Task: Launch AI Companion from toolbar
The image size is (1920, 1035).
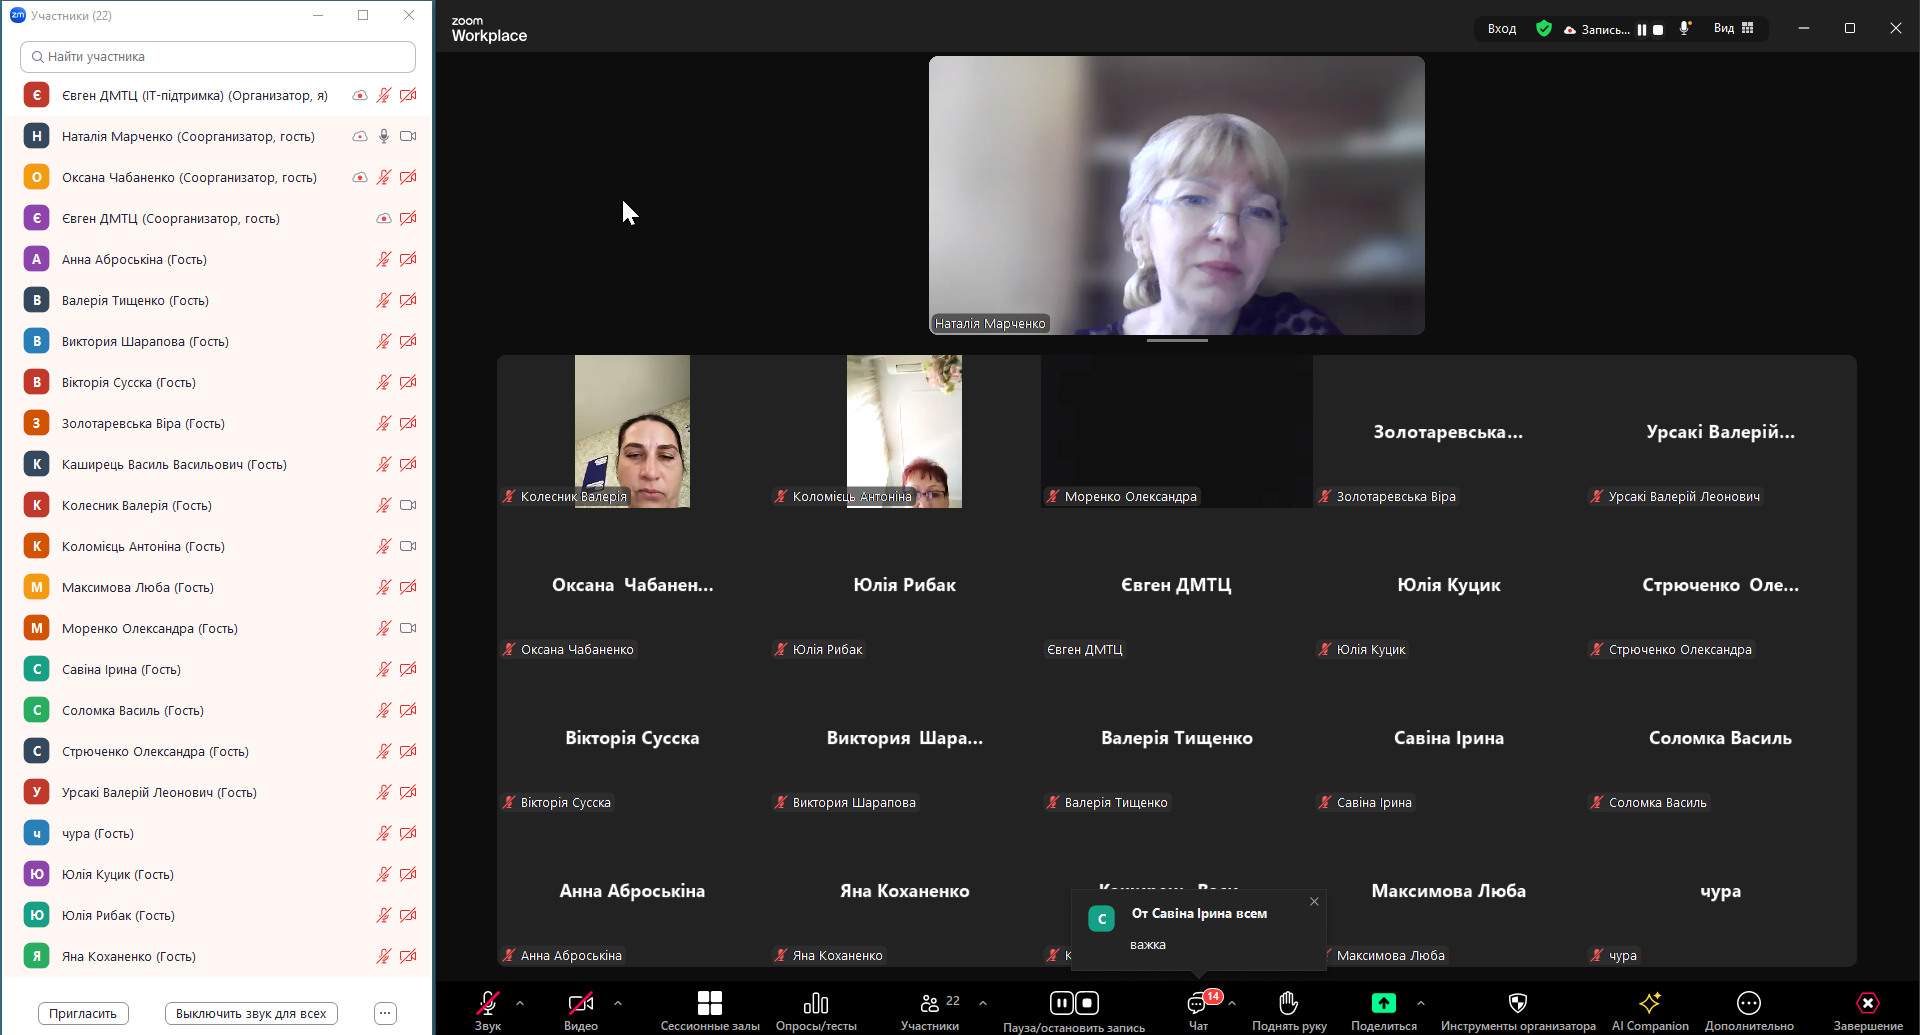Action: (1650, 1004)
